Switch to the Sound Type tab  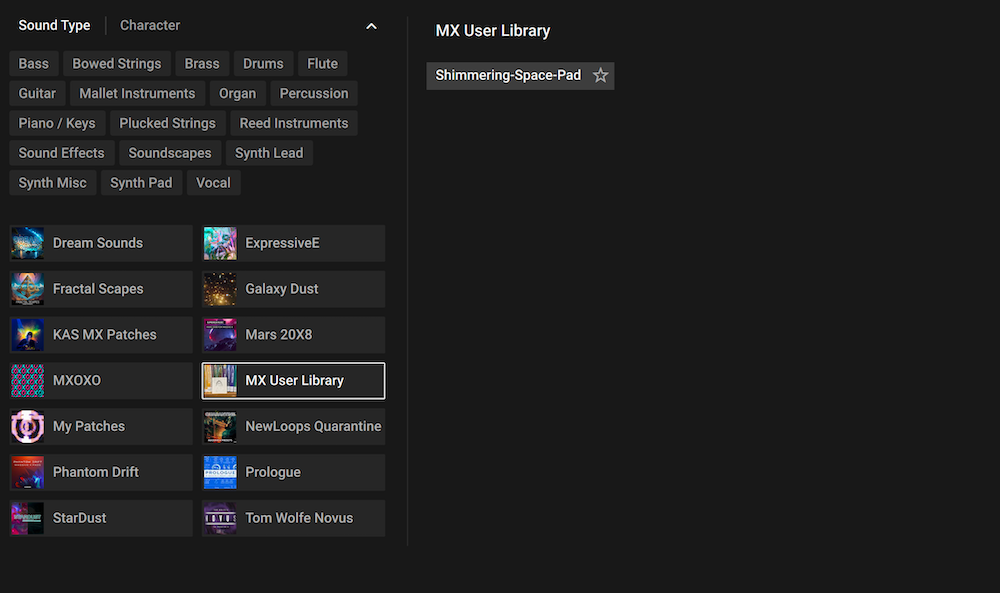pos(54,26)
